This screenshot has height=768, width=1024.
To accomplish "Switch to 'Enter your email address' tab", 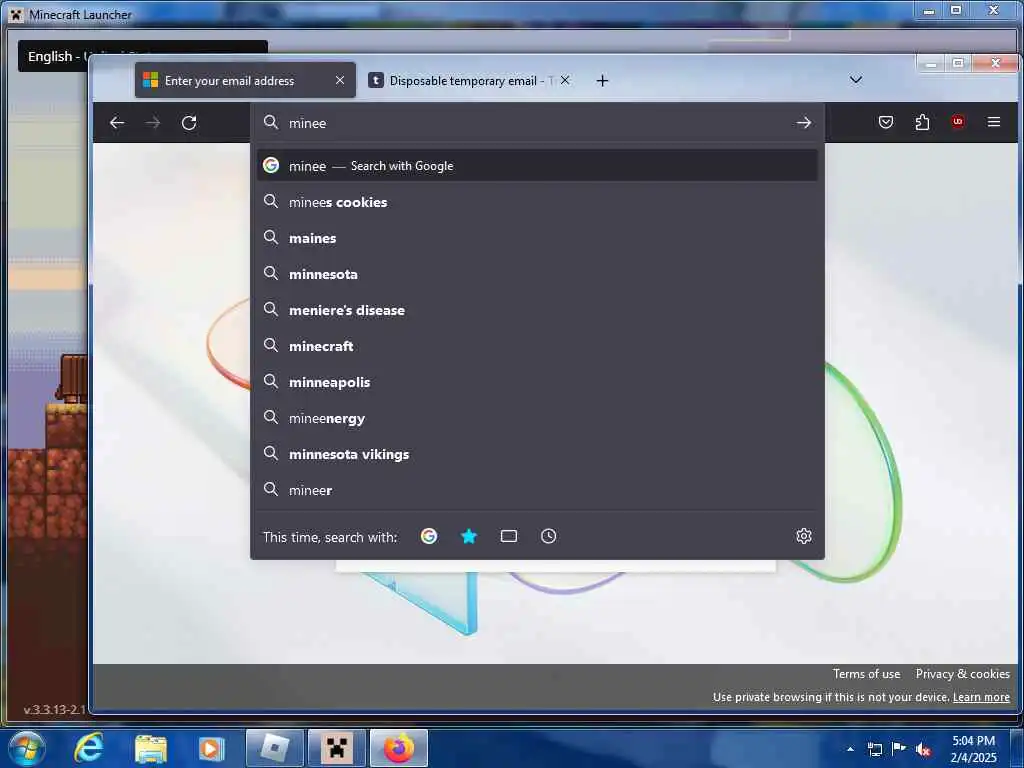I will click(x=246, y=80).
